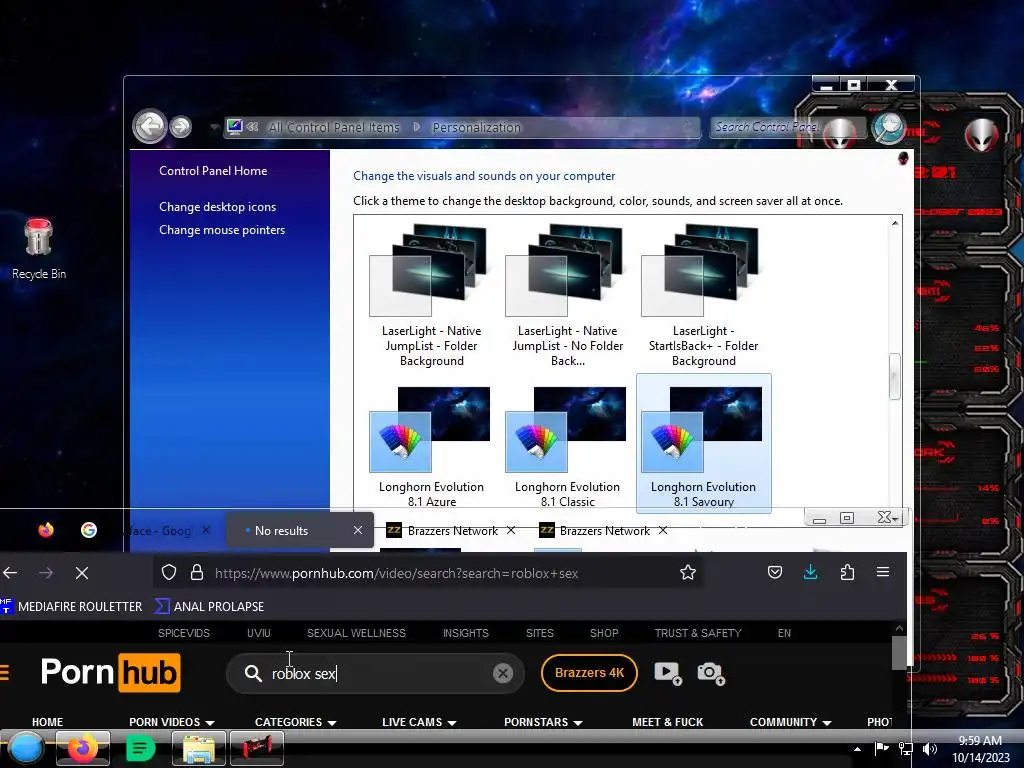Open the Firefox hamburger application menu
The width and height of the screenshot is (1024, 768).
pyautogui.click(x=883, y=572)
